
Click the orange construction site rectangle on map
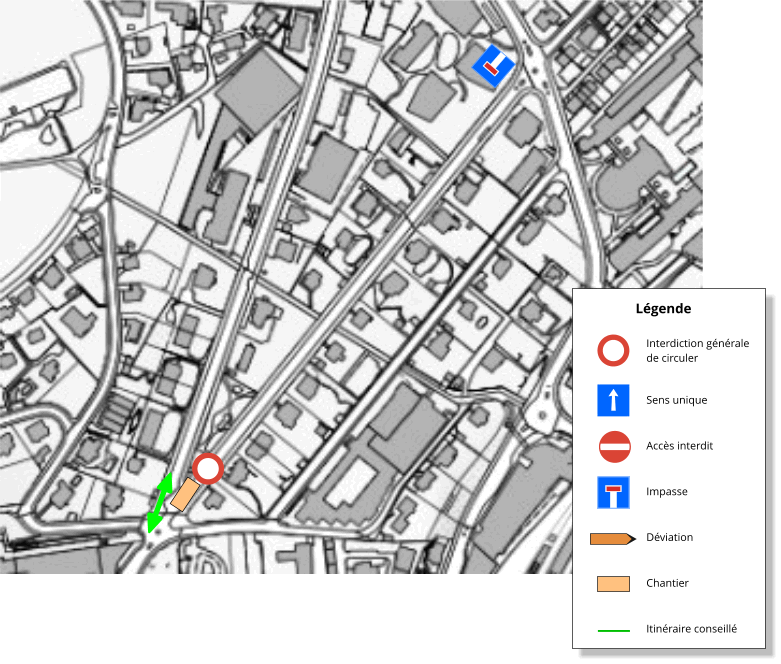tap(185, 495)
